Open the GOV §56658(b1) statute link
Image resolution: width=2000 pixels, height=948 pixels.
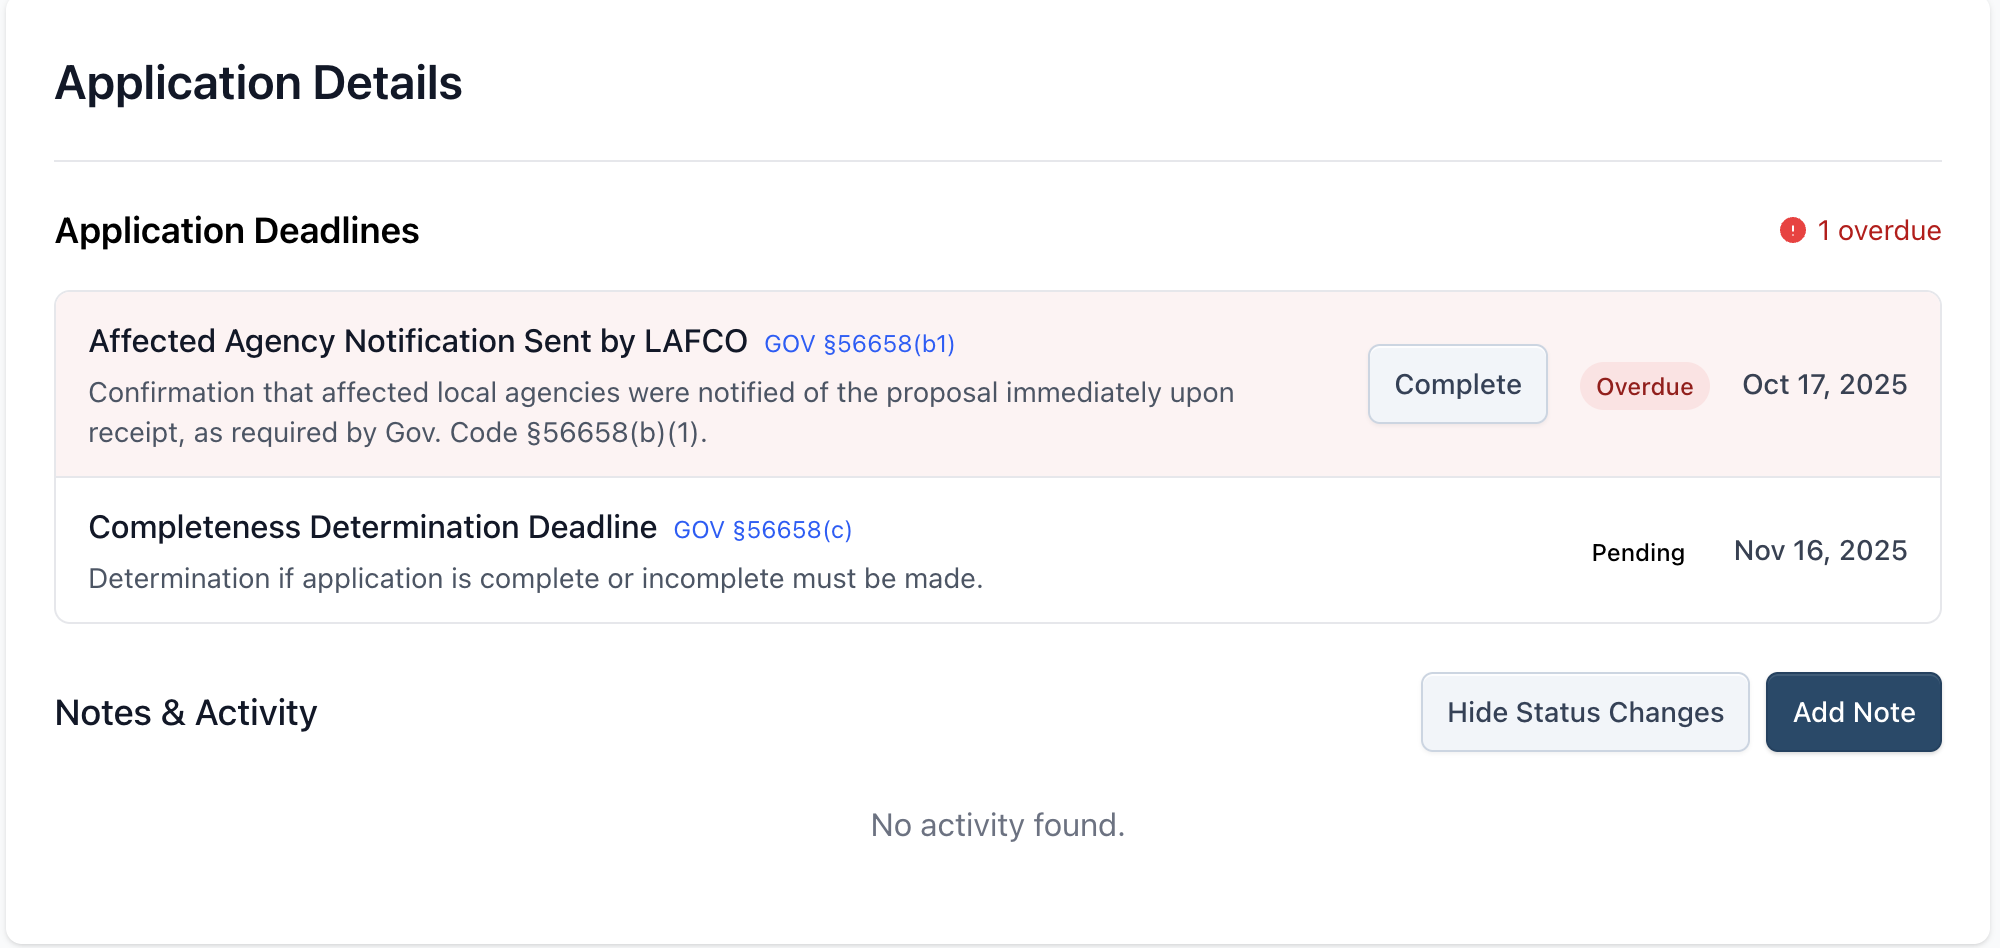pos(859,343)
